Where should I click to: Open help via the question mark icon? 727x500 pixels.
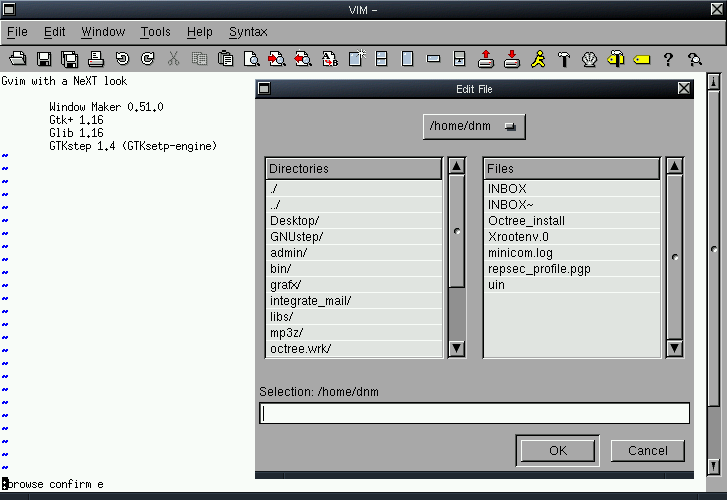pos(668,59)
